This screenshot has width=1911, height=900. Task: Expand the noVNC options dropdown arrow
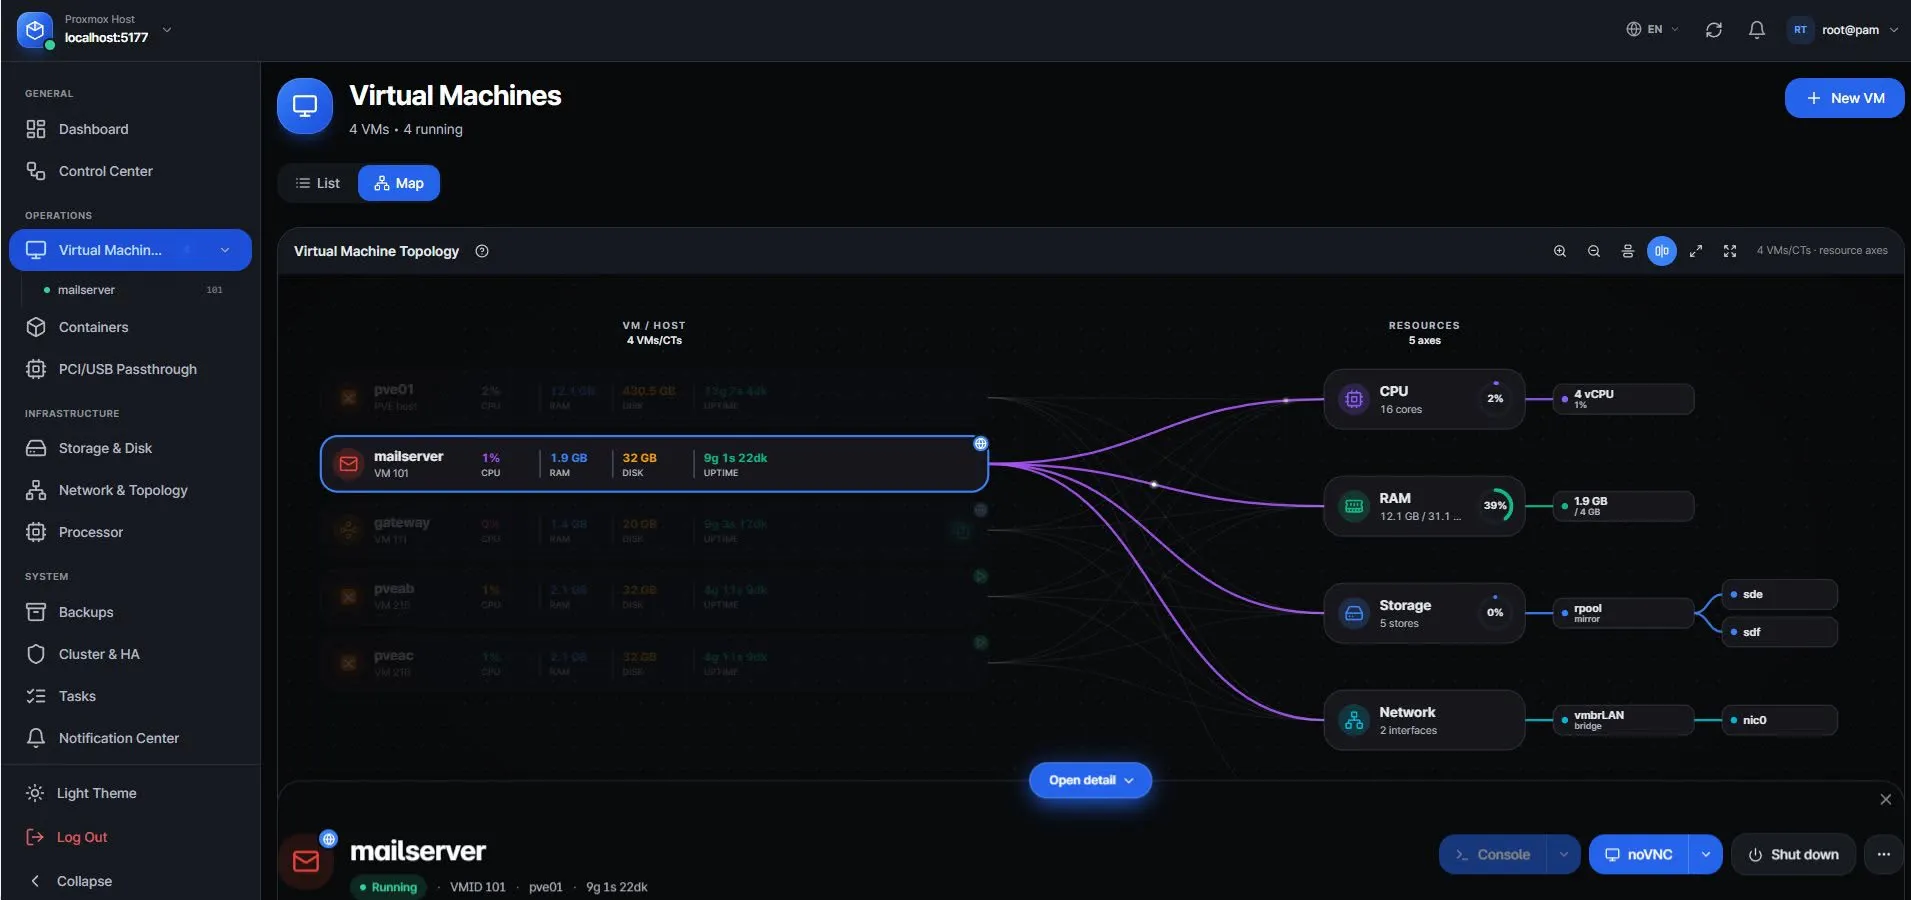[x=1705, y=855]
